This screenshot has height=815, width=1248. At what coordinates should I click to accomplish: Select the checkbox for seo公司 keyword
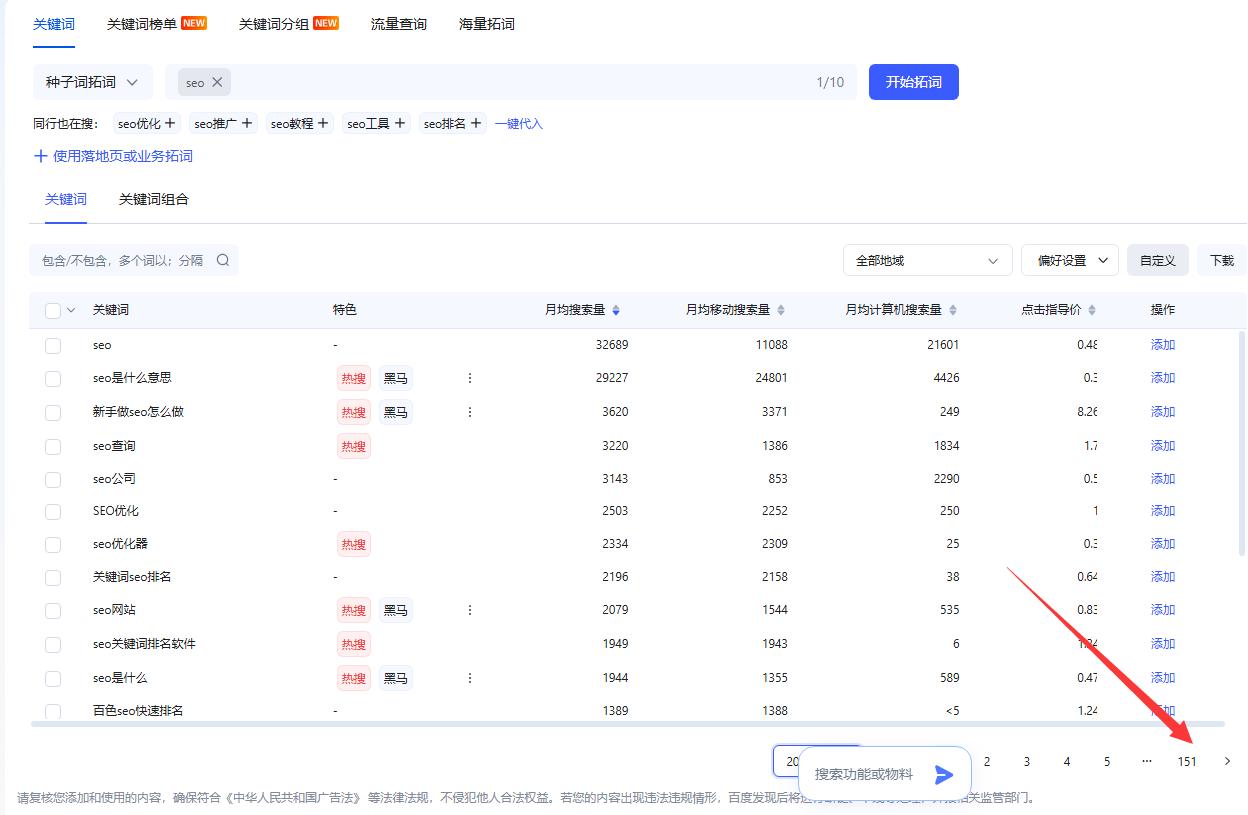click(53, 479)
